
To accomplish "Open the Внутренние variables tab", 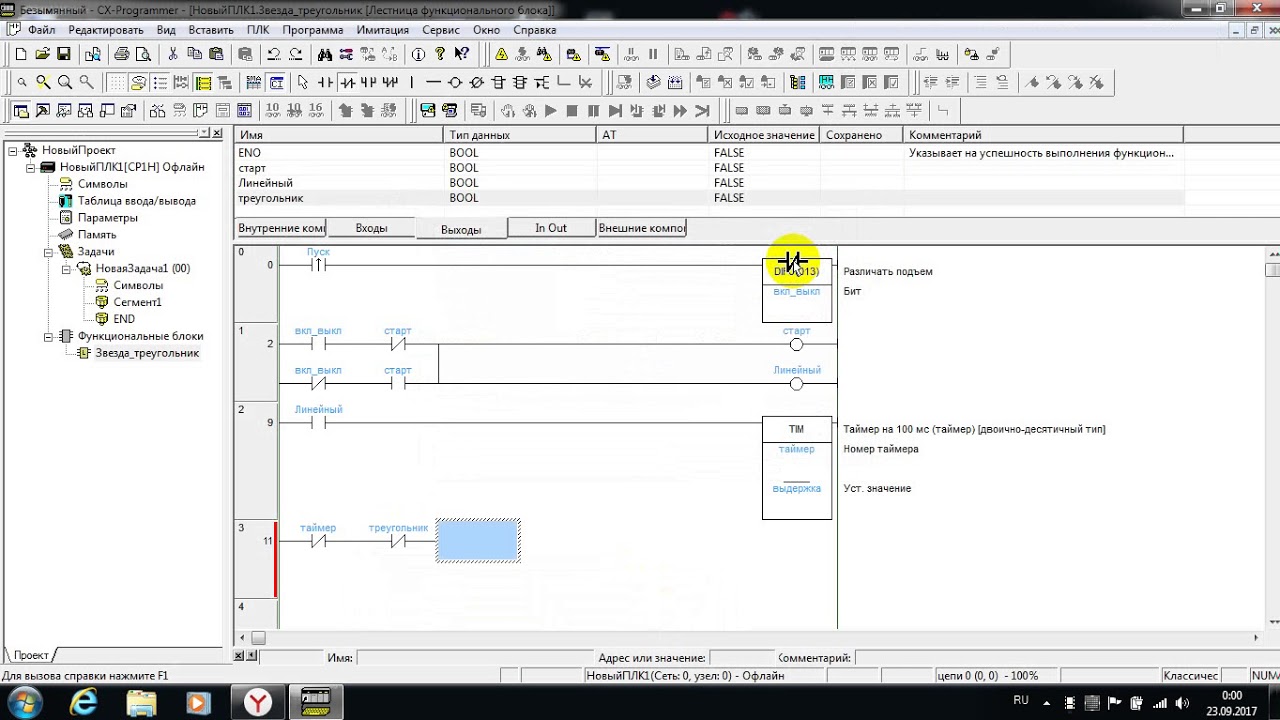I will (282, 228).
